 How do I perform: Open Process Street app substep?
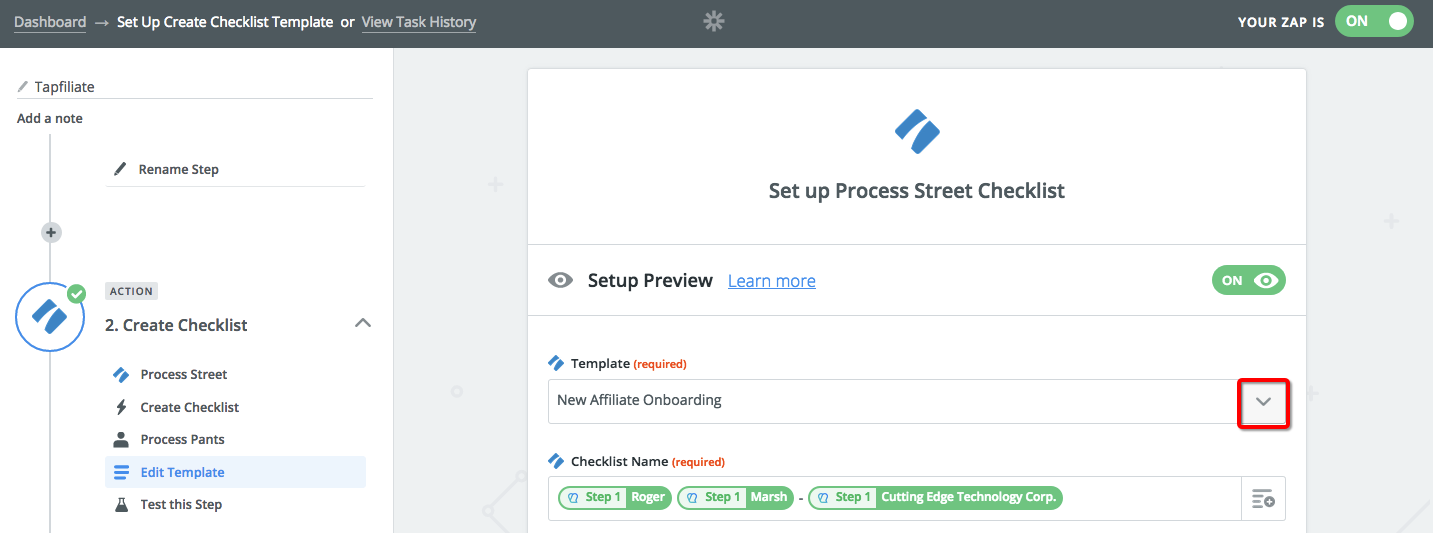tap(184, 374)
